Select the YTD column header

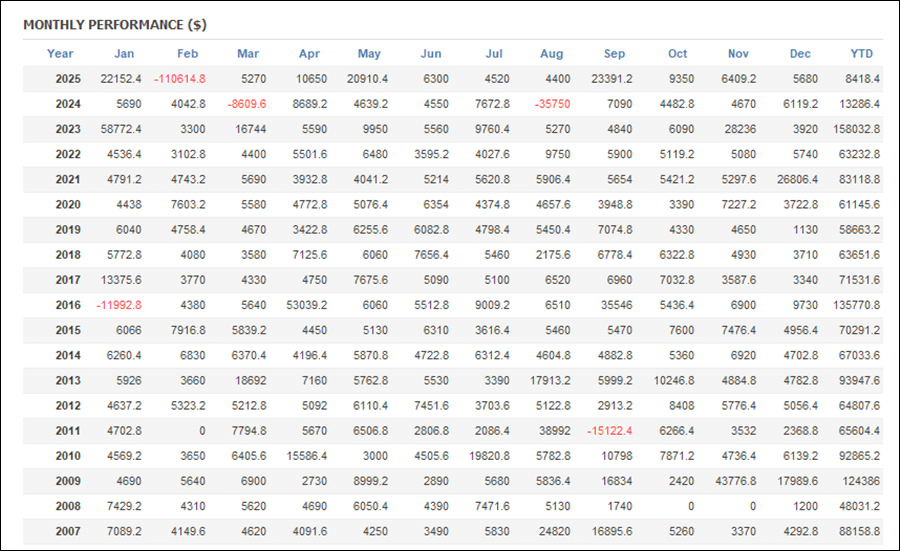860,54
